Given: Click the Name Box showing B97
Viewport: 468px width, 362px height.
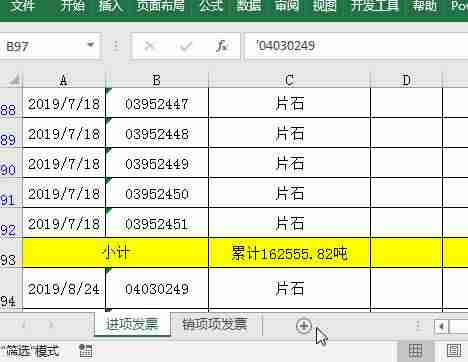Looking at the screenshot, I should click(x=43, y=46).
